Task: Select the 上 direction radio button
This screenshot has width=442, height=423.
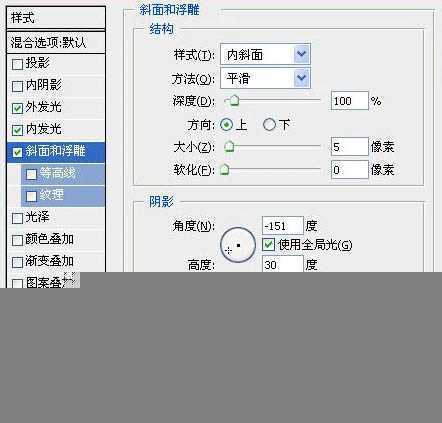Action: (226, 125)
